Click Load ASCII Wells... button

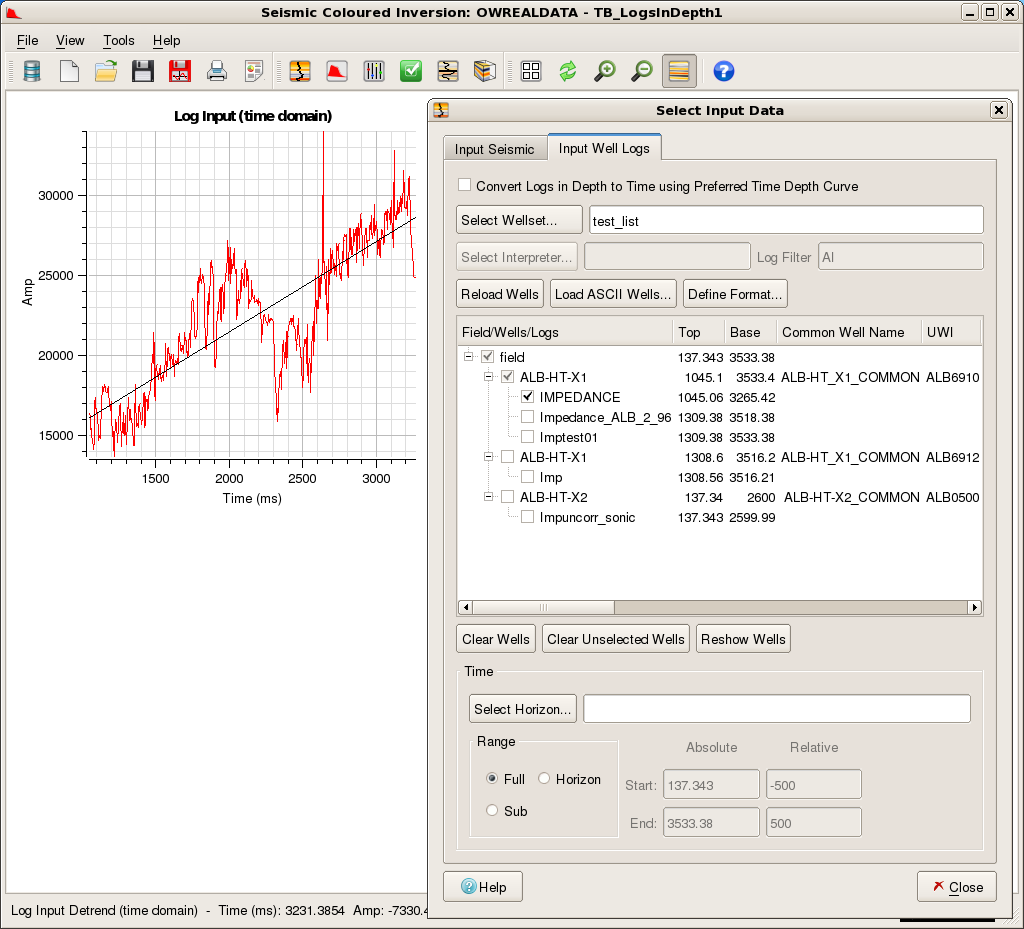613,294
